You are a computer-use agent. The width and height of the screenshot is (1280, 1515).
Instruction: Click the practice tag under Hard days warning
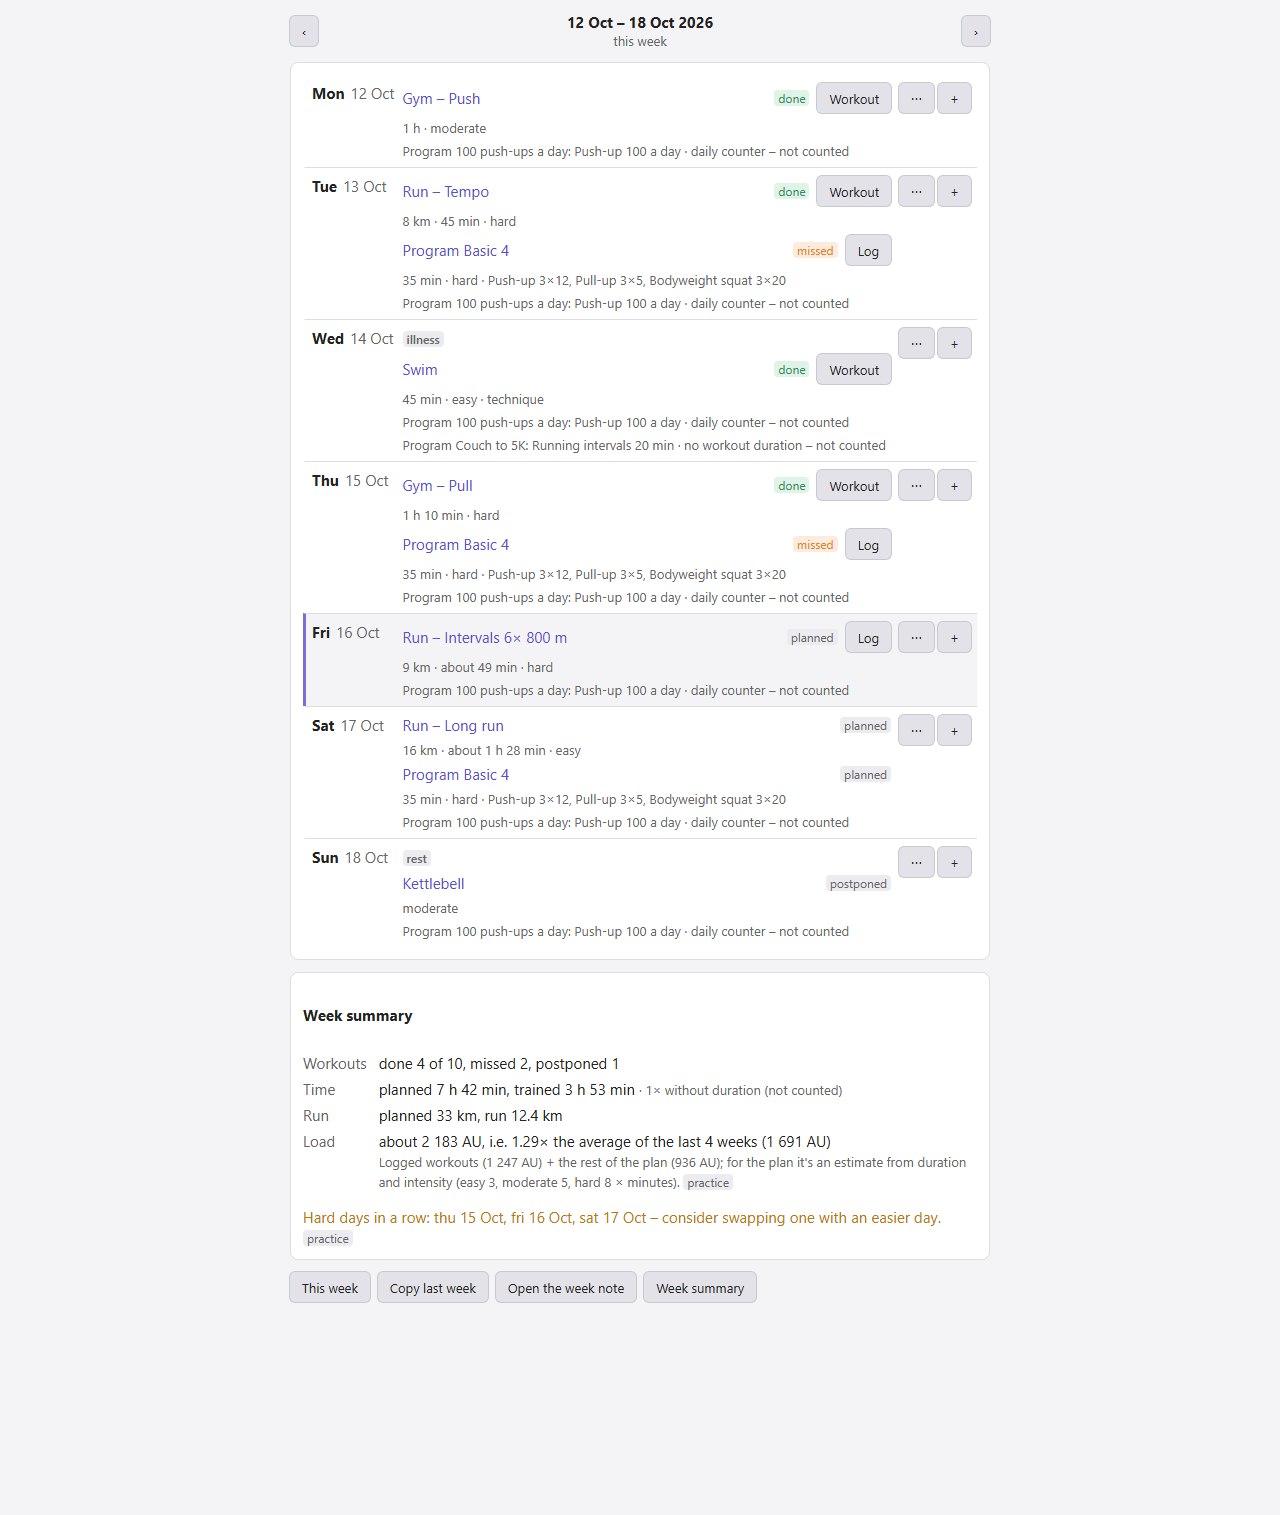tap(328, 1238)
